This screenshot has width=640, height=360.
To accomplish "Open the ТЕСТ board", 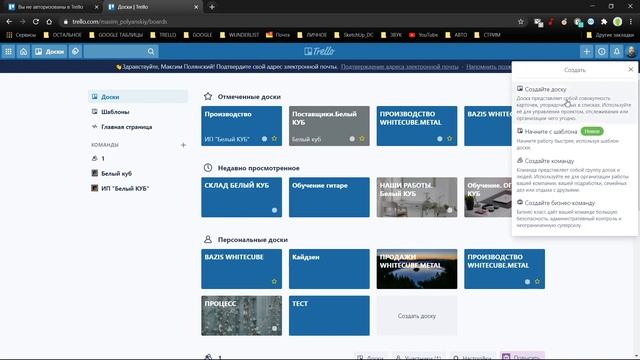I will pos(329,316).
